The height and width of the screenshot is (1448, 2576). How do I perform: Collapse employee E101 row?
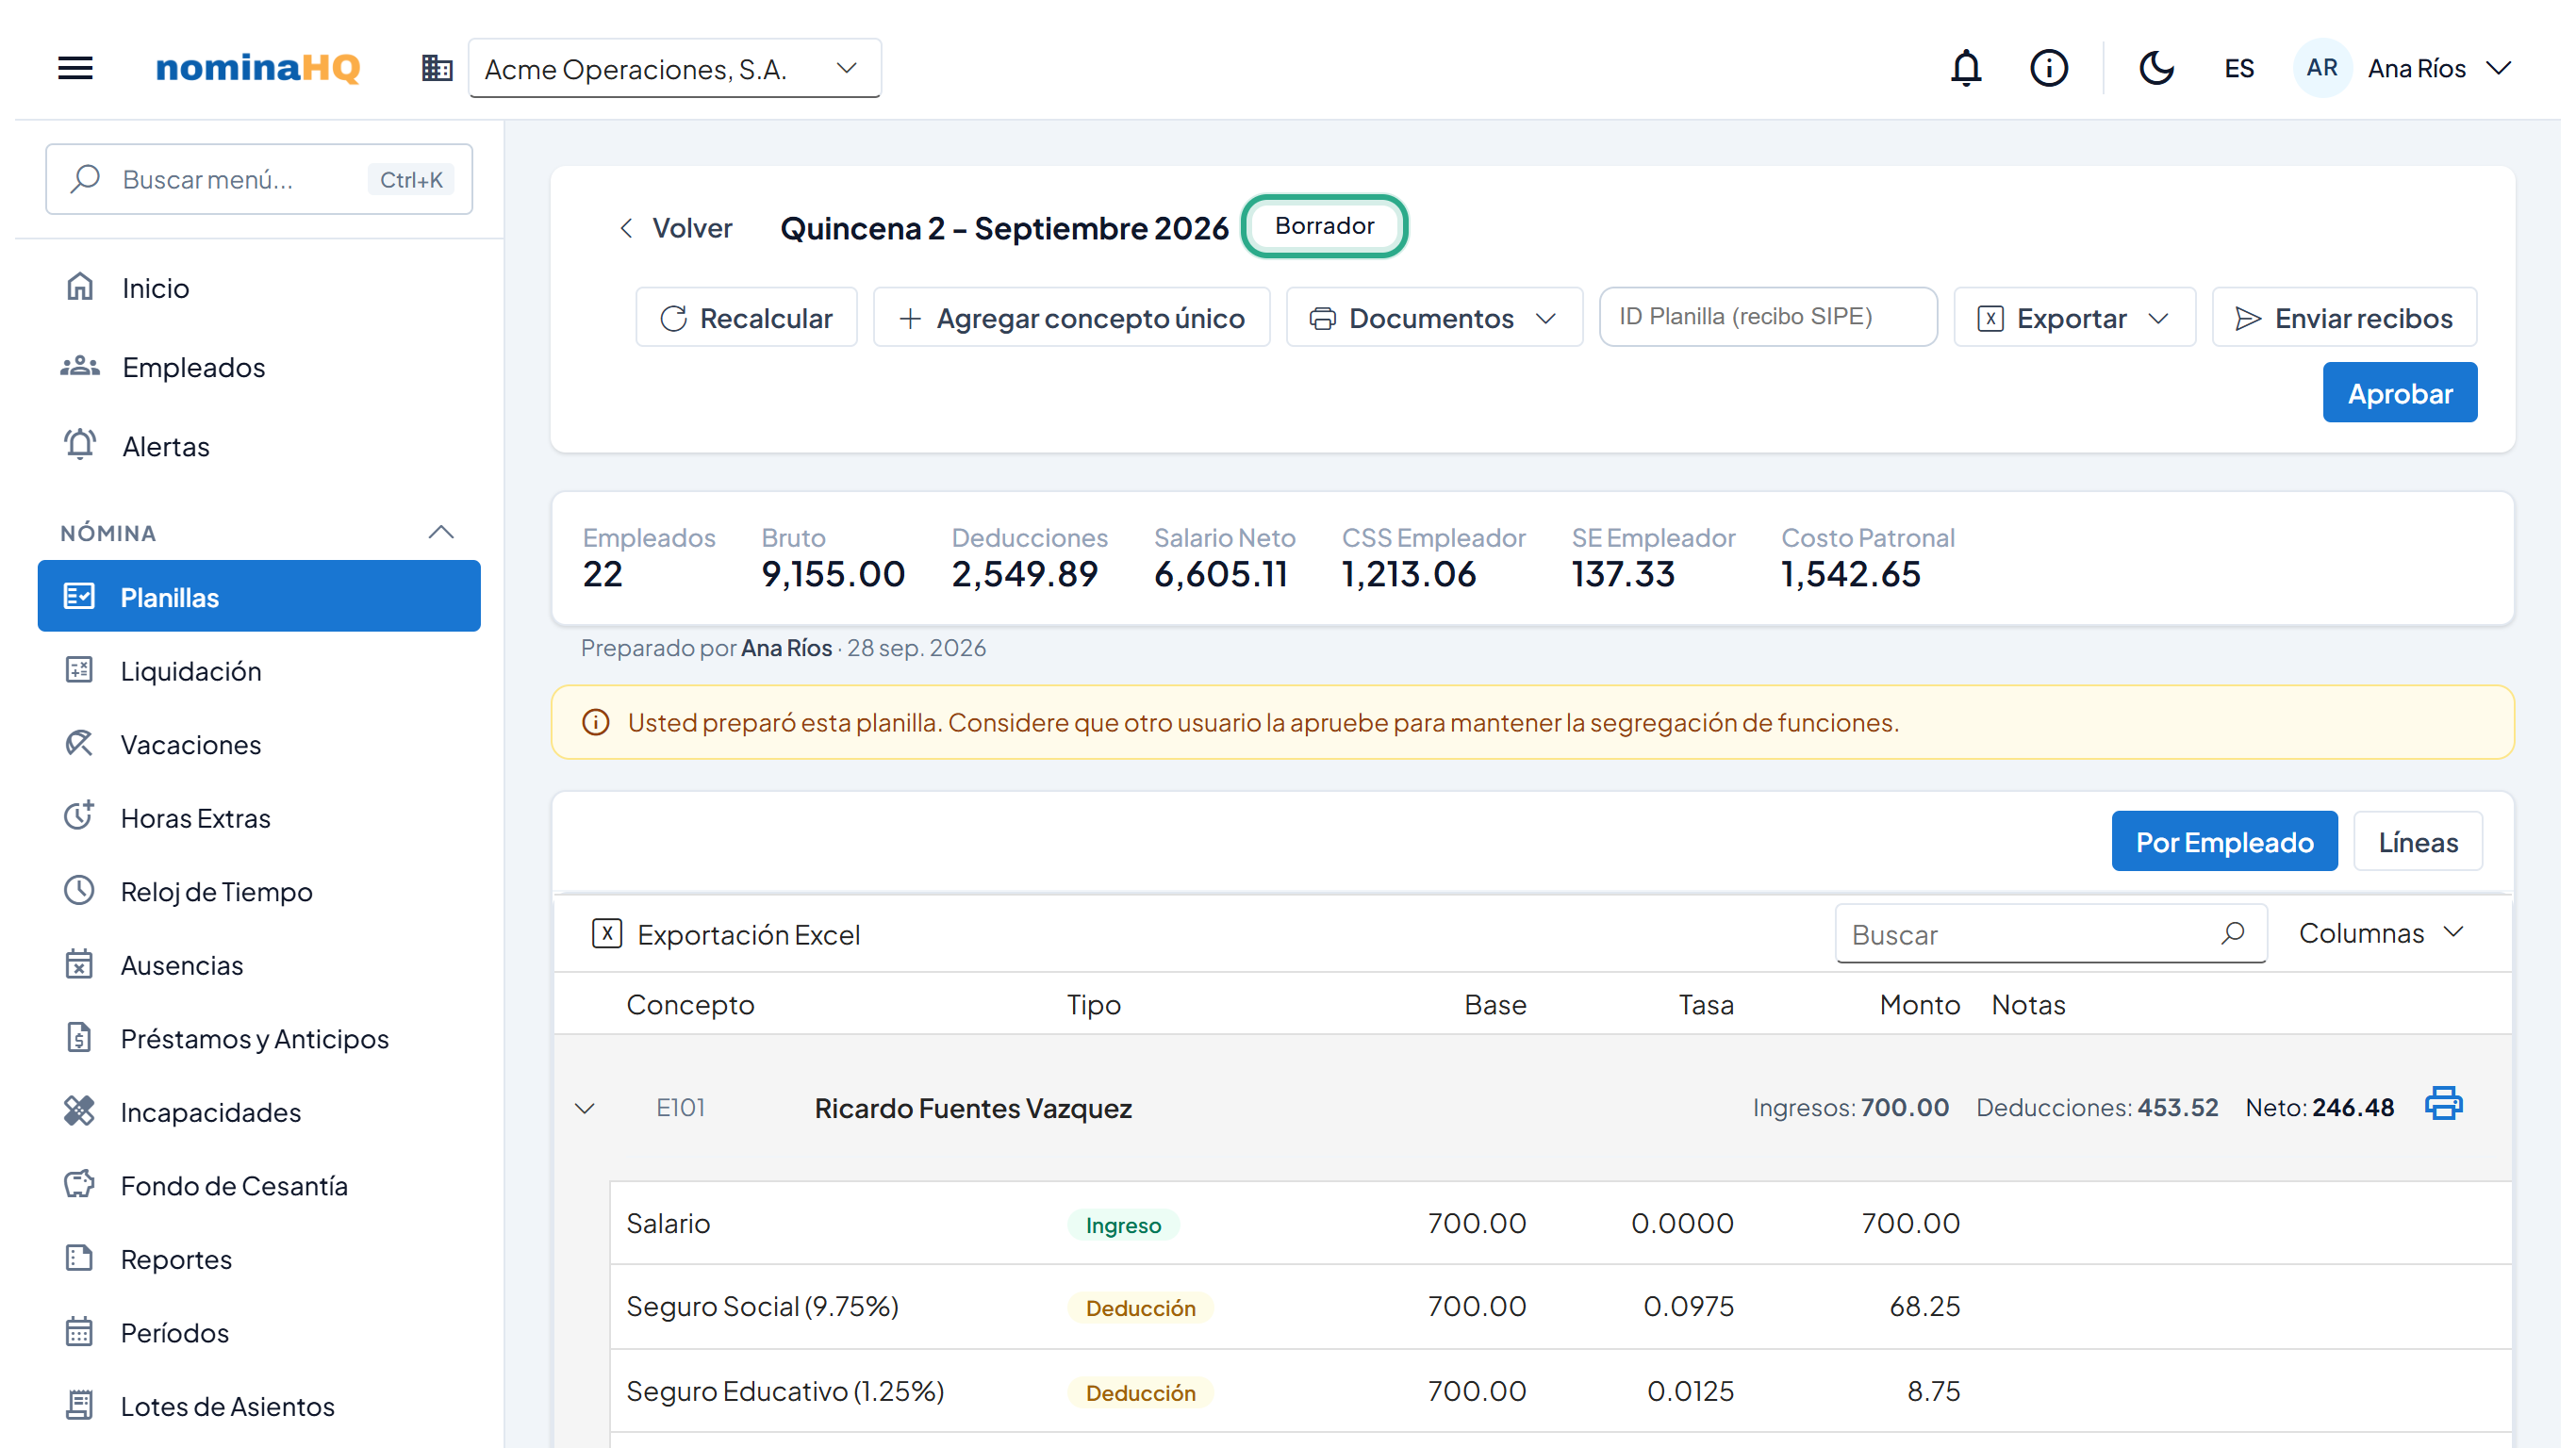click(x=585, y=1108)
